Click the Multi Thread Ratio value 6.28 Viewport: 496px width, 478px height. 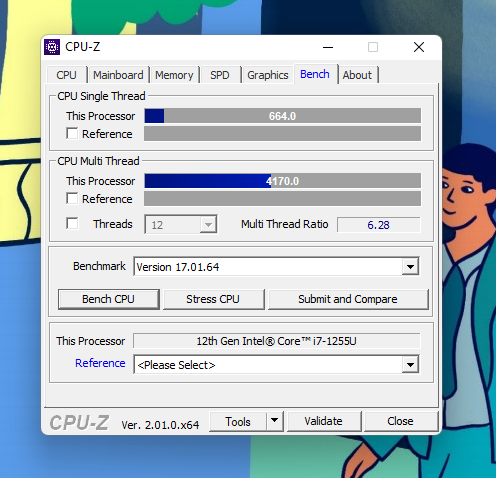pos(379,225)
